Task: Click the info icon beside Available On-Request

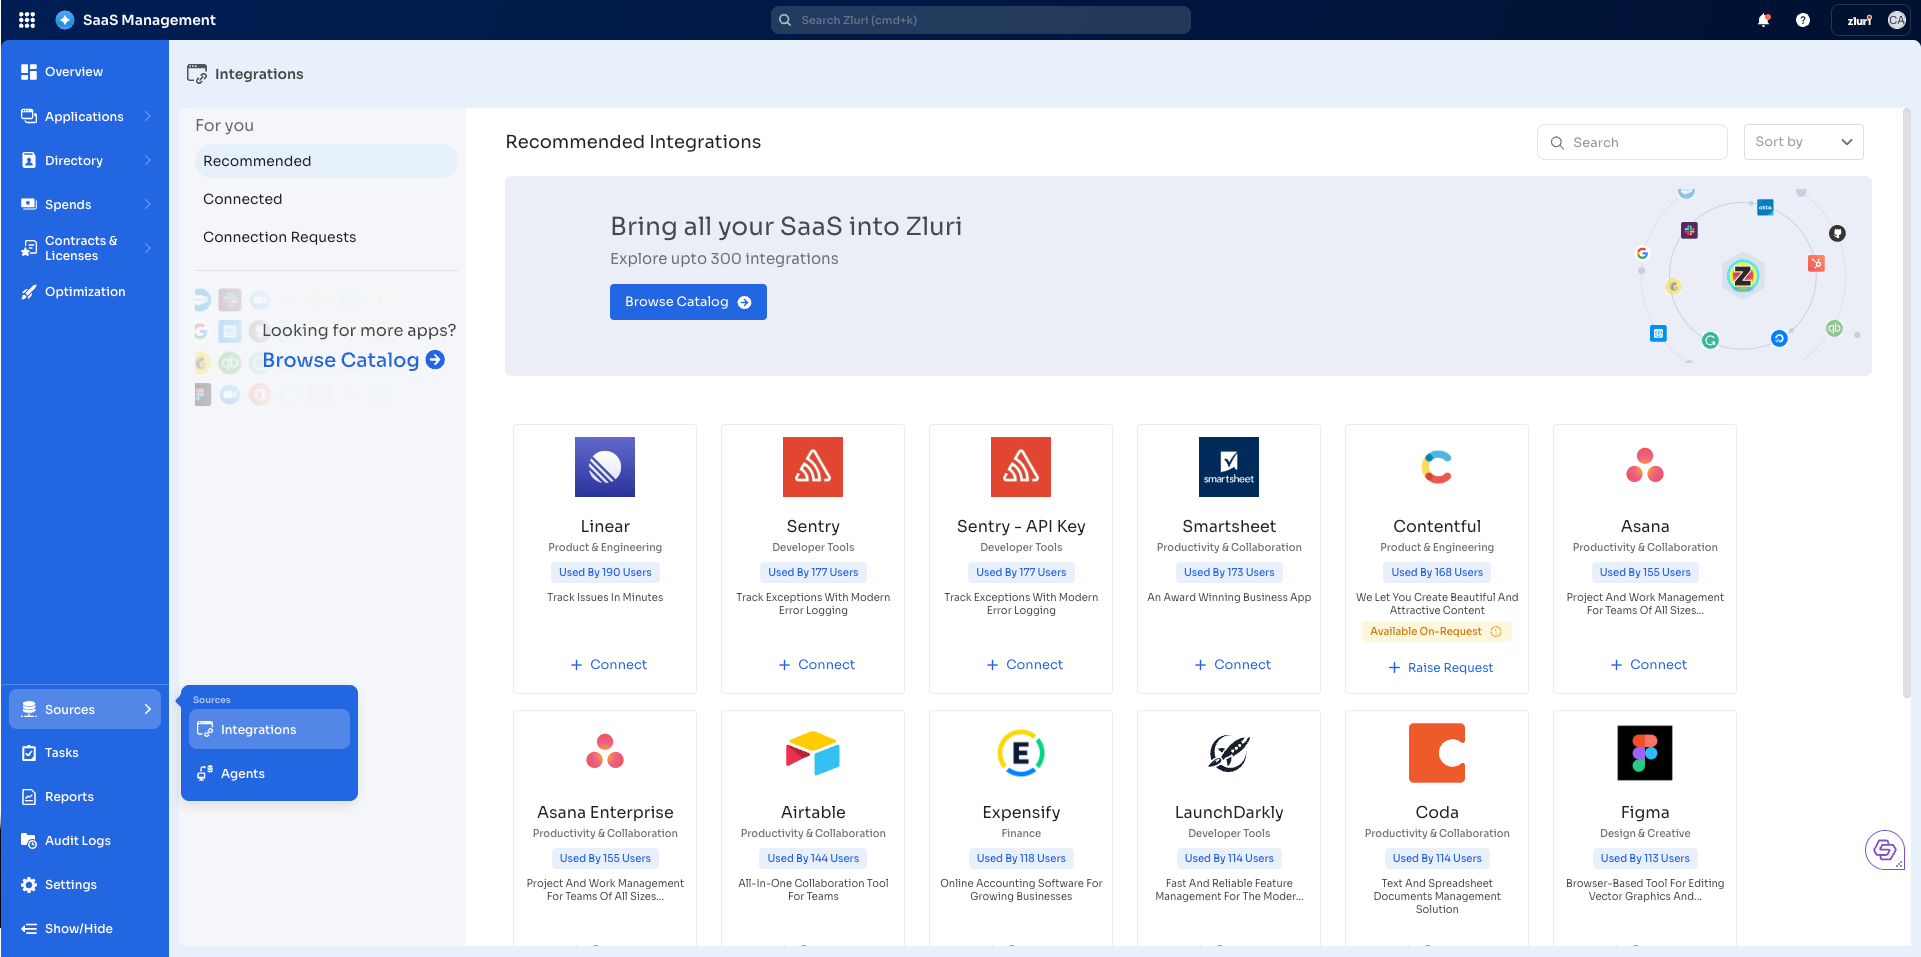Action: tap(1496, 632)
